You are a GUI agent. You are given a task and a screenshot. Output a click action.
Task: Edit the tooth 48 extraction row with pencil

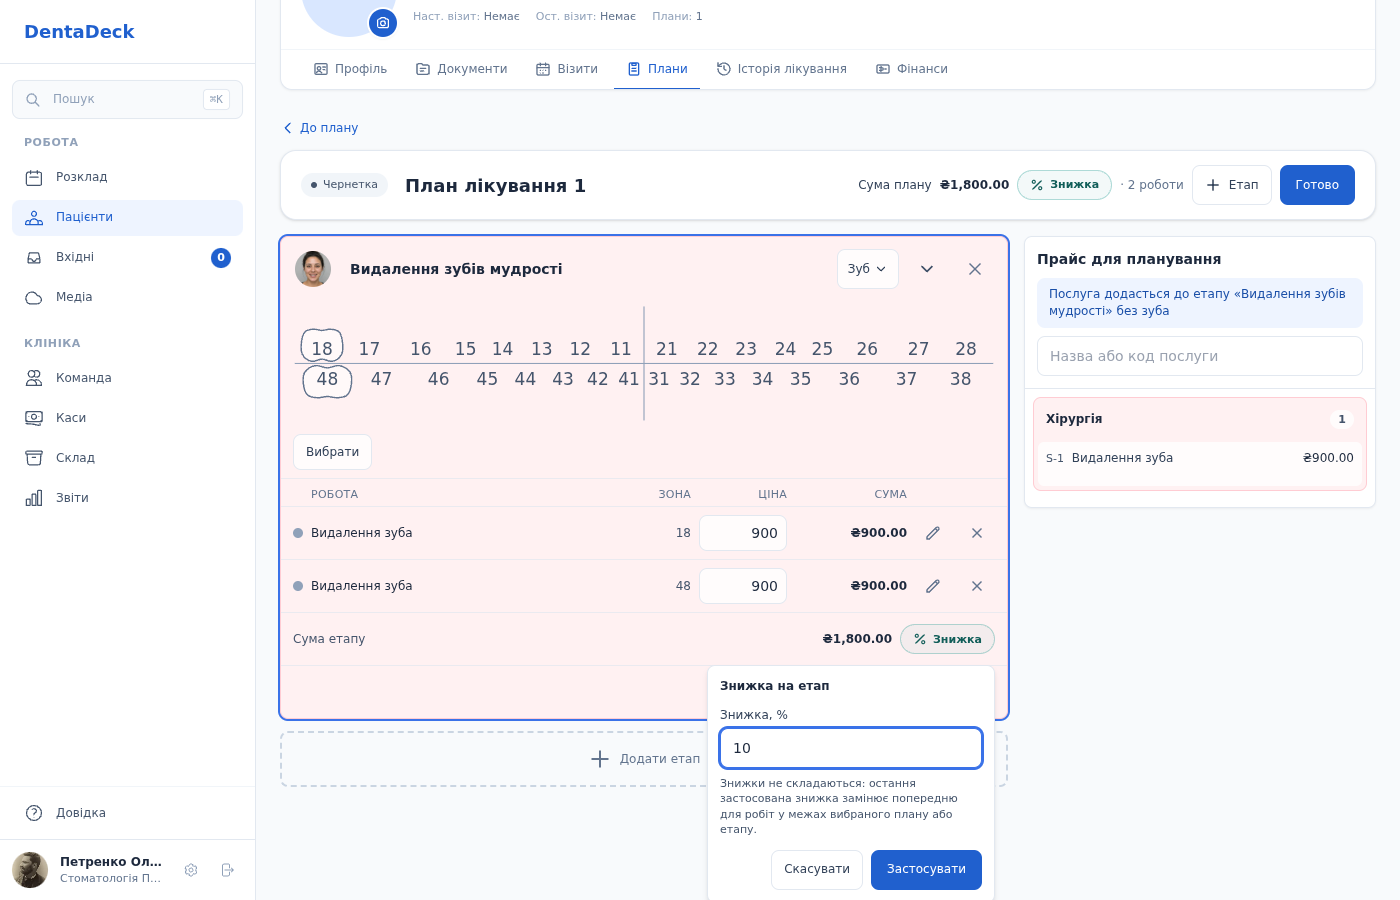point(933,586)
